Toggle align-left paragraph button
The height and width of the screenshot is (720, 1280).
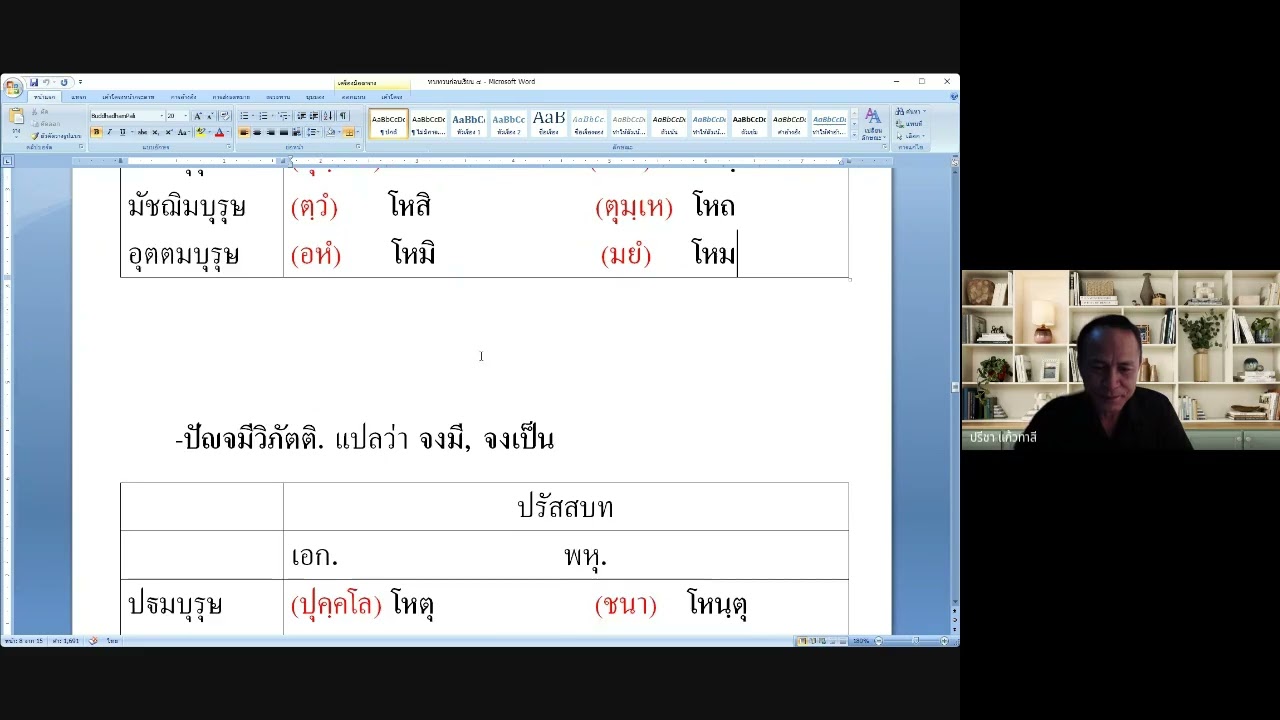click(244, 132)
